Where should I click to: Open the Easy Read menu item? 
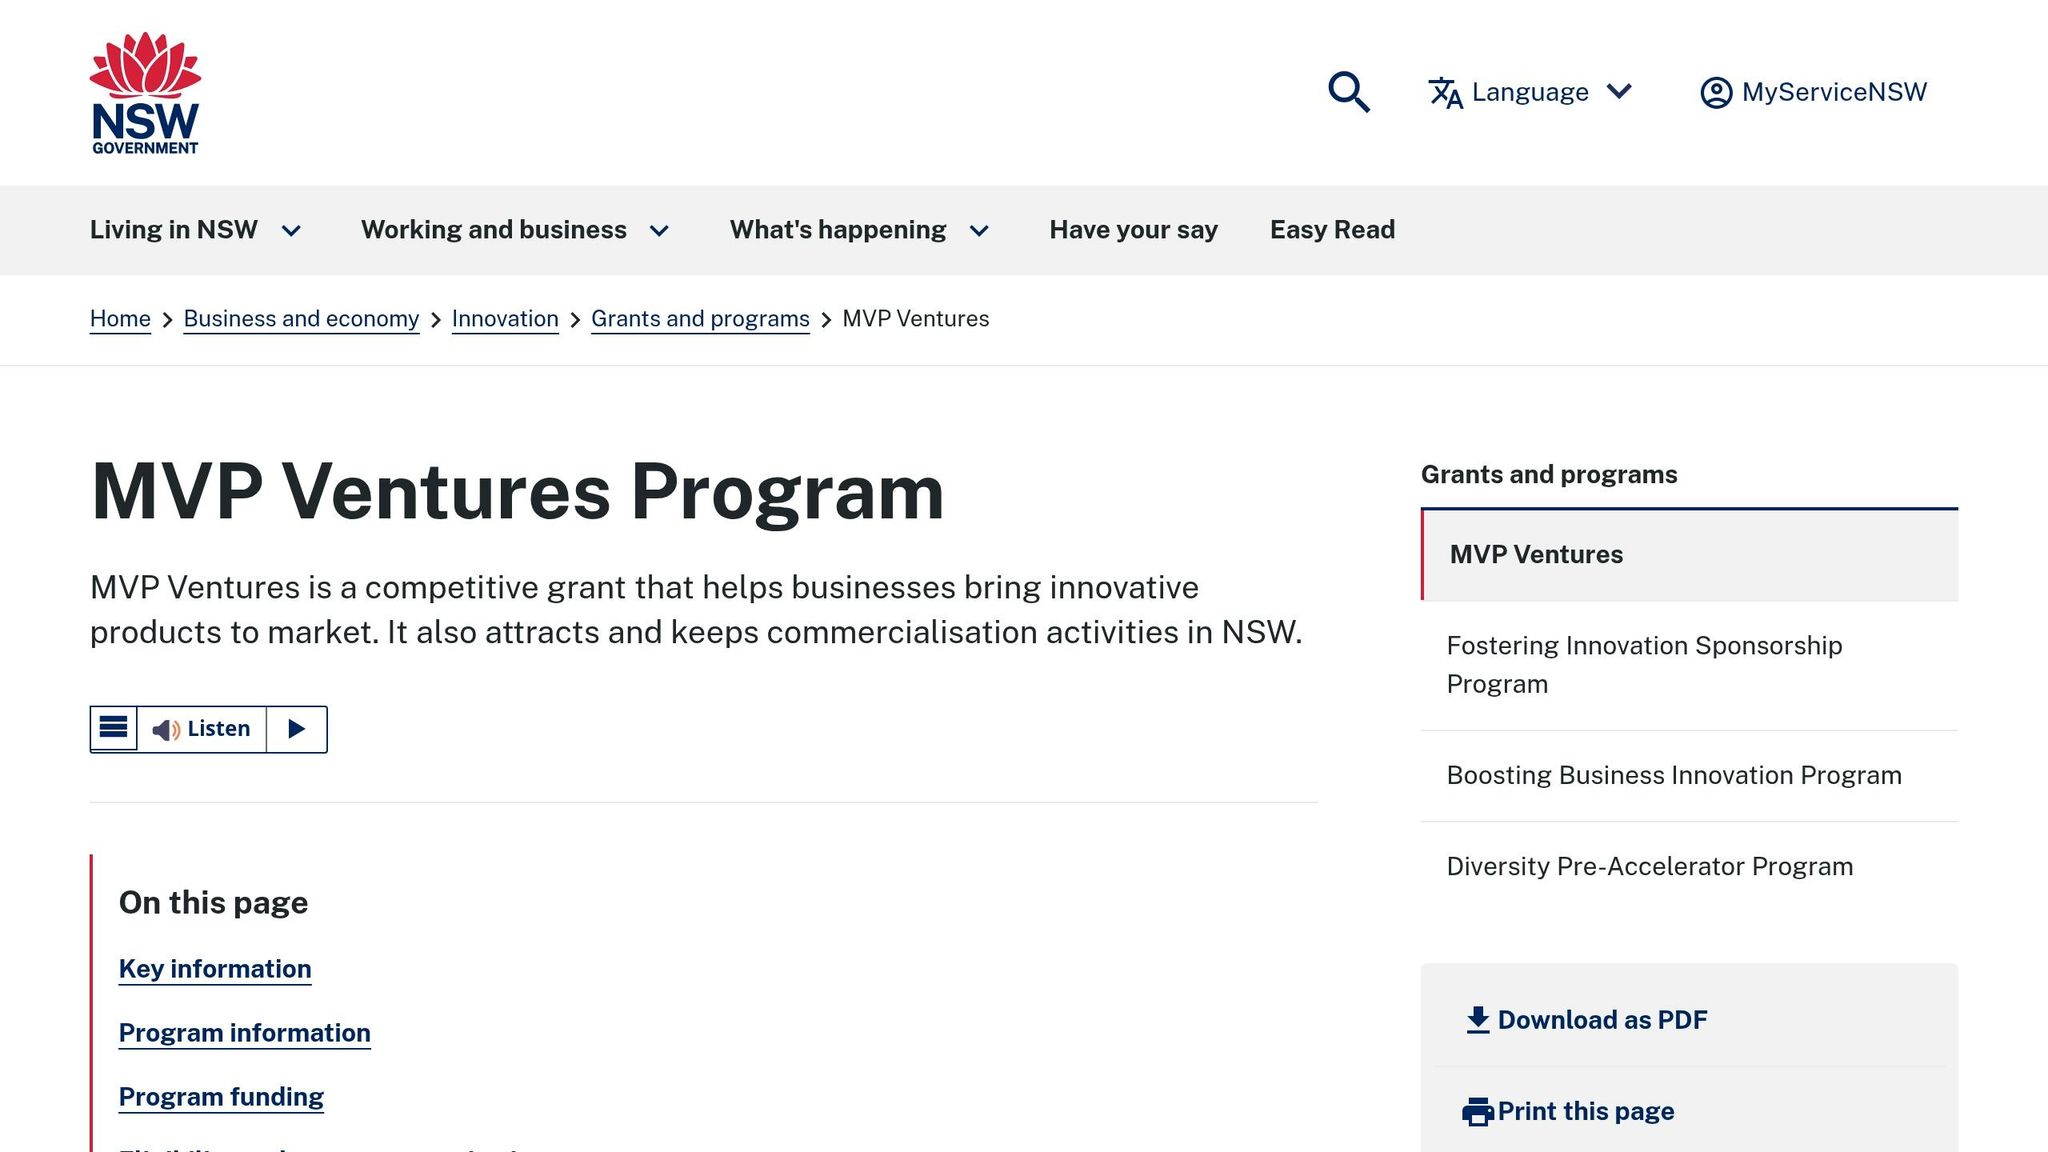pos(1332,229)
